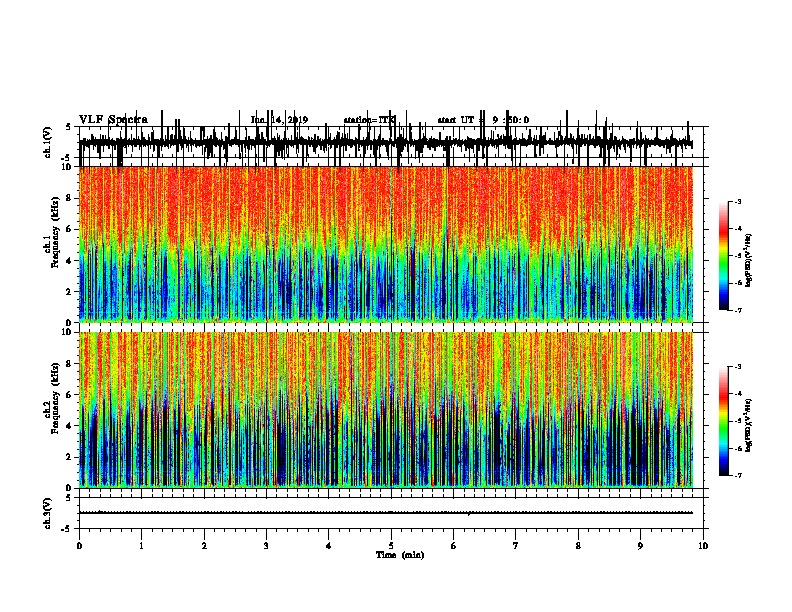Click the ch.3(V) axis label
Viewport: 792px width, 612px height.
coord(48,513)
